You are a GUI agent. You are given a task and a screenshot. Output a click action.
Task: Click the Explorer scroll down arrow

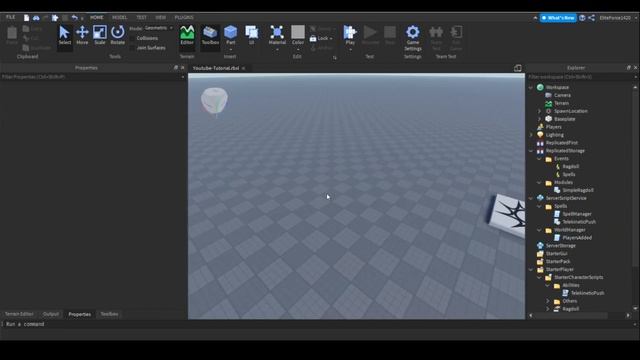(635, 309)
